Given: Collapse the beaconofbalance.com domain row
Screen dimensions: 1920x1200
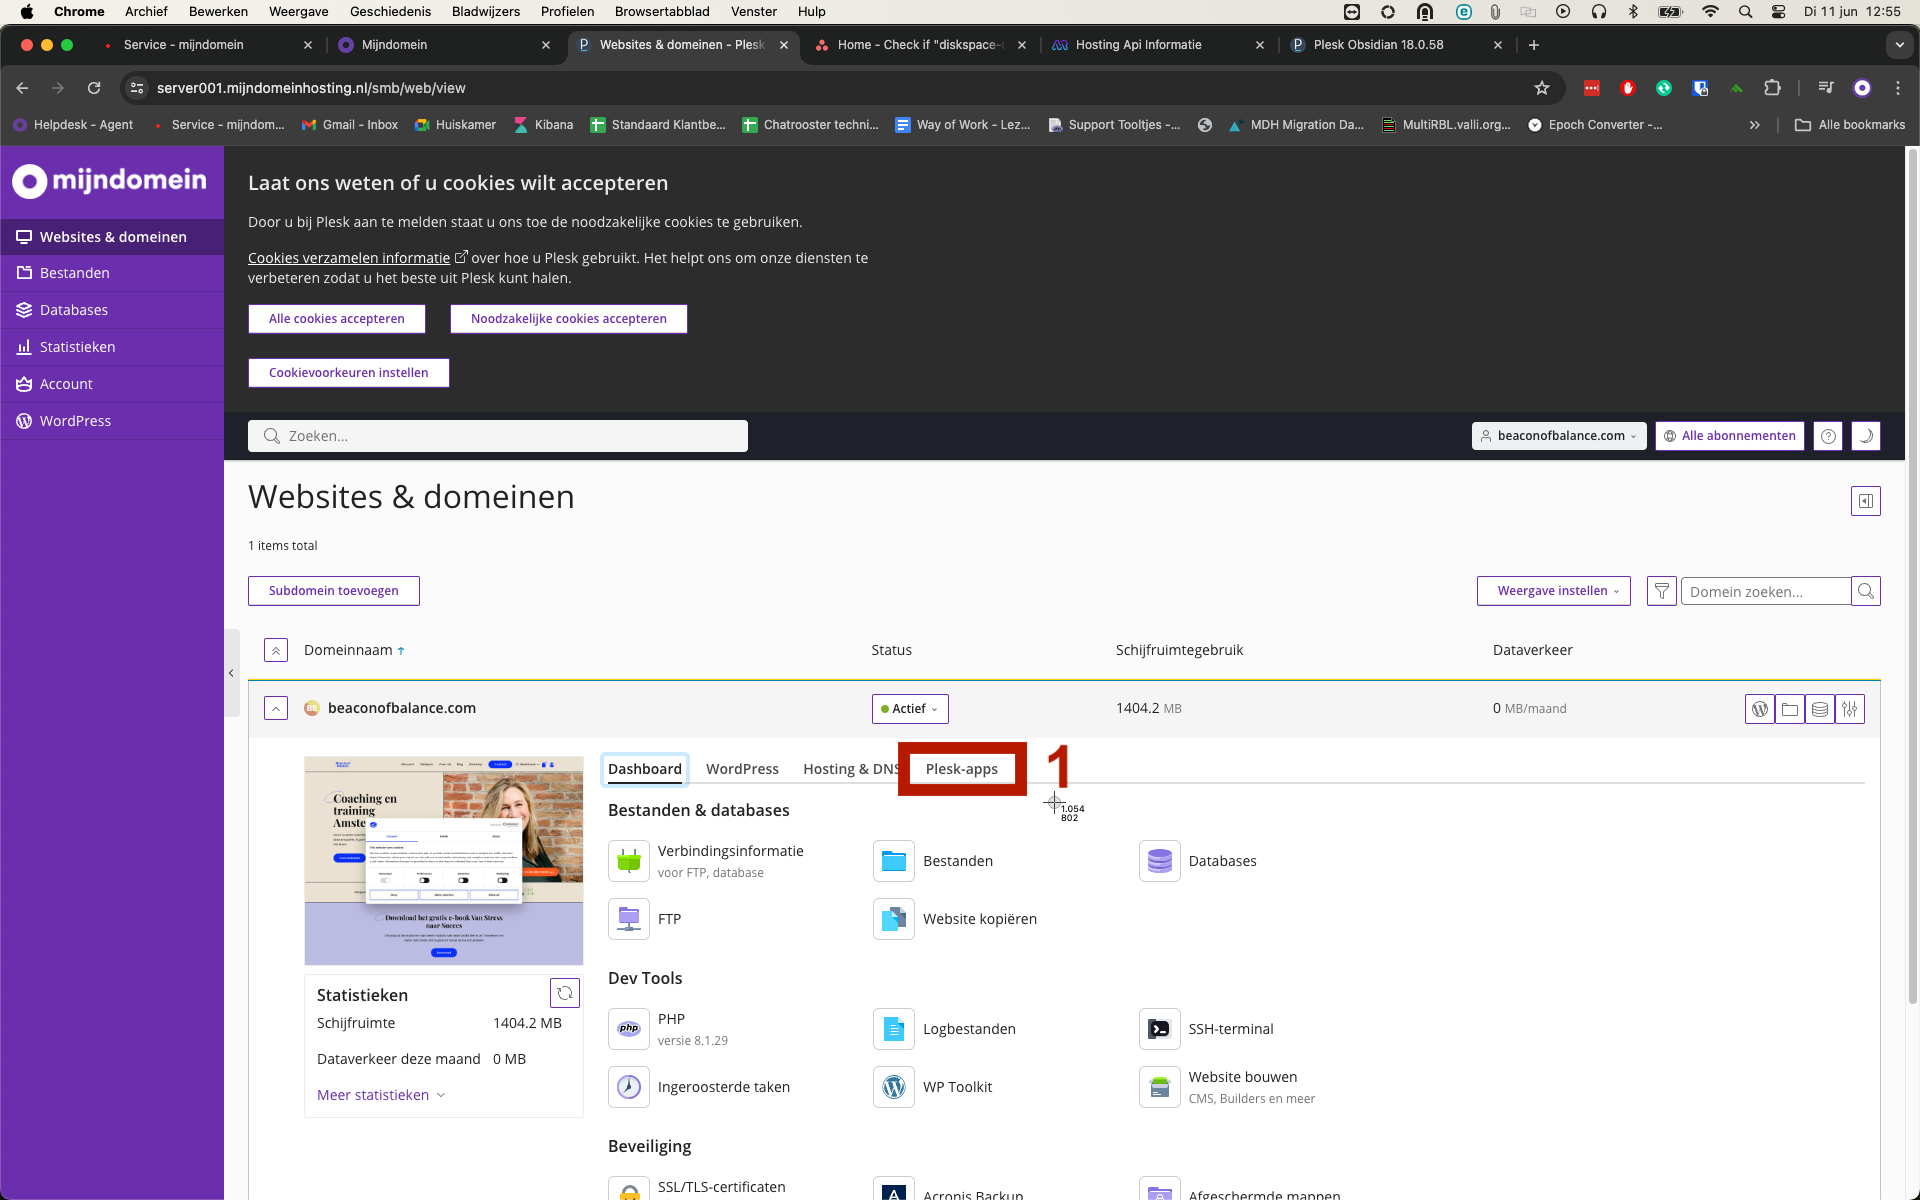Looking at the screenshot, I should [x=276, y=709].
